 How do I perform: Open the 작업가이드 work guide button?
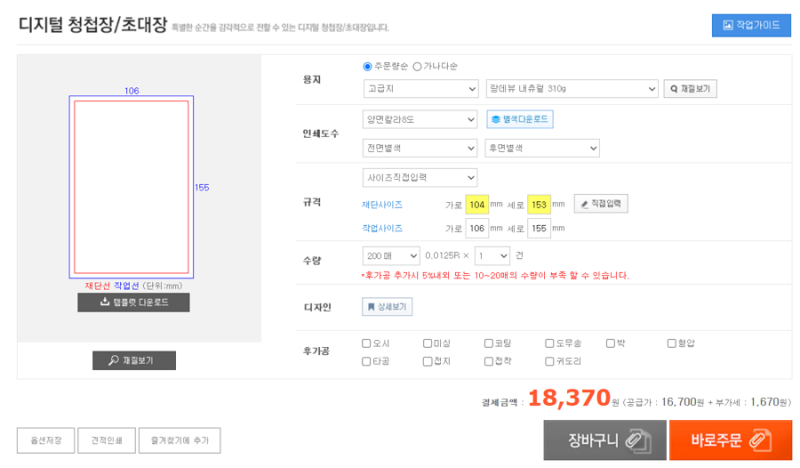(x=751, y=25)
